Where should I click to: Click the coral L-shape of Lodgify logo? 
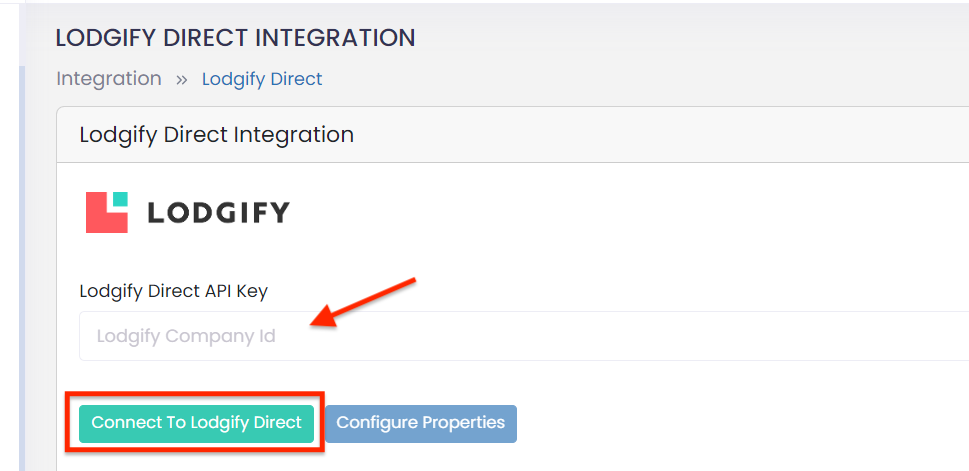click(98, 218)
